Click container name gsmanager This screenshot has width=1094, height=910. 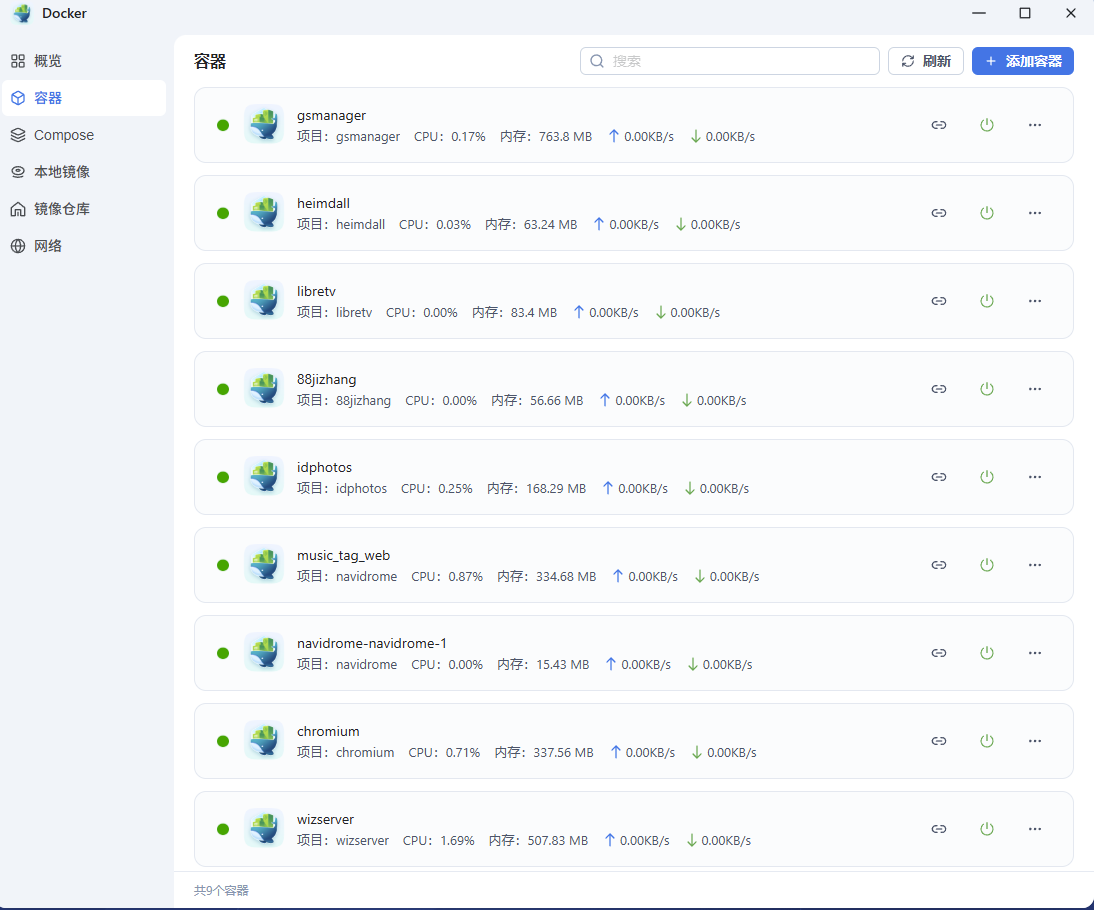(331, 116)
